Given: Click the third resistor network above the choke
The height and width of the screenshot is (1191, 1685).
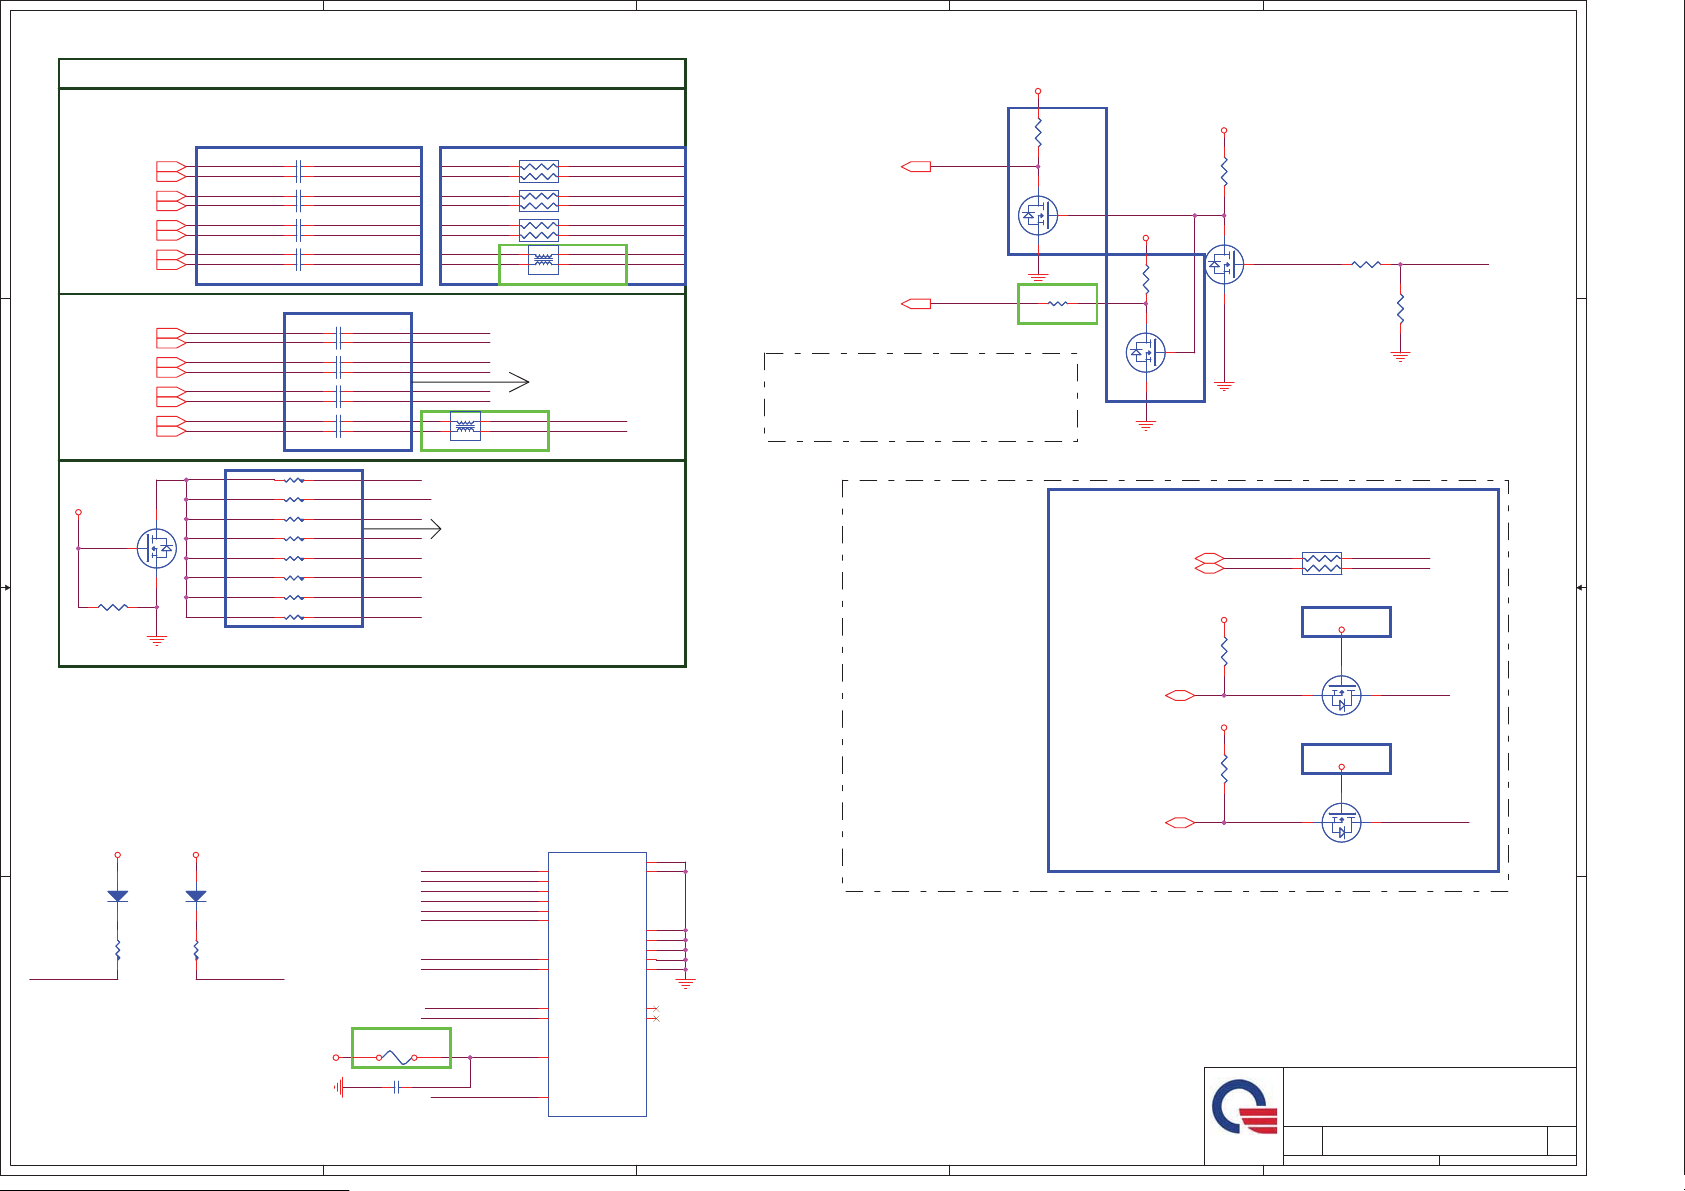Looking at the screenshot, I should [539, 230].
